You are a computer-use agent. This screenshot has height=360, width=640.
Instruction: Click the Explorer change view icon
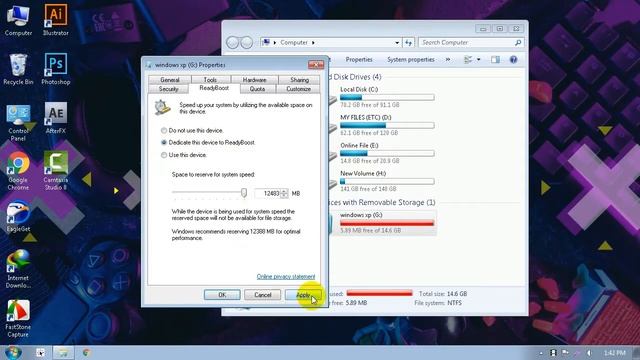pos(468,60)
